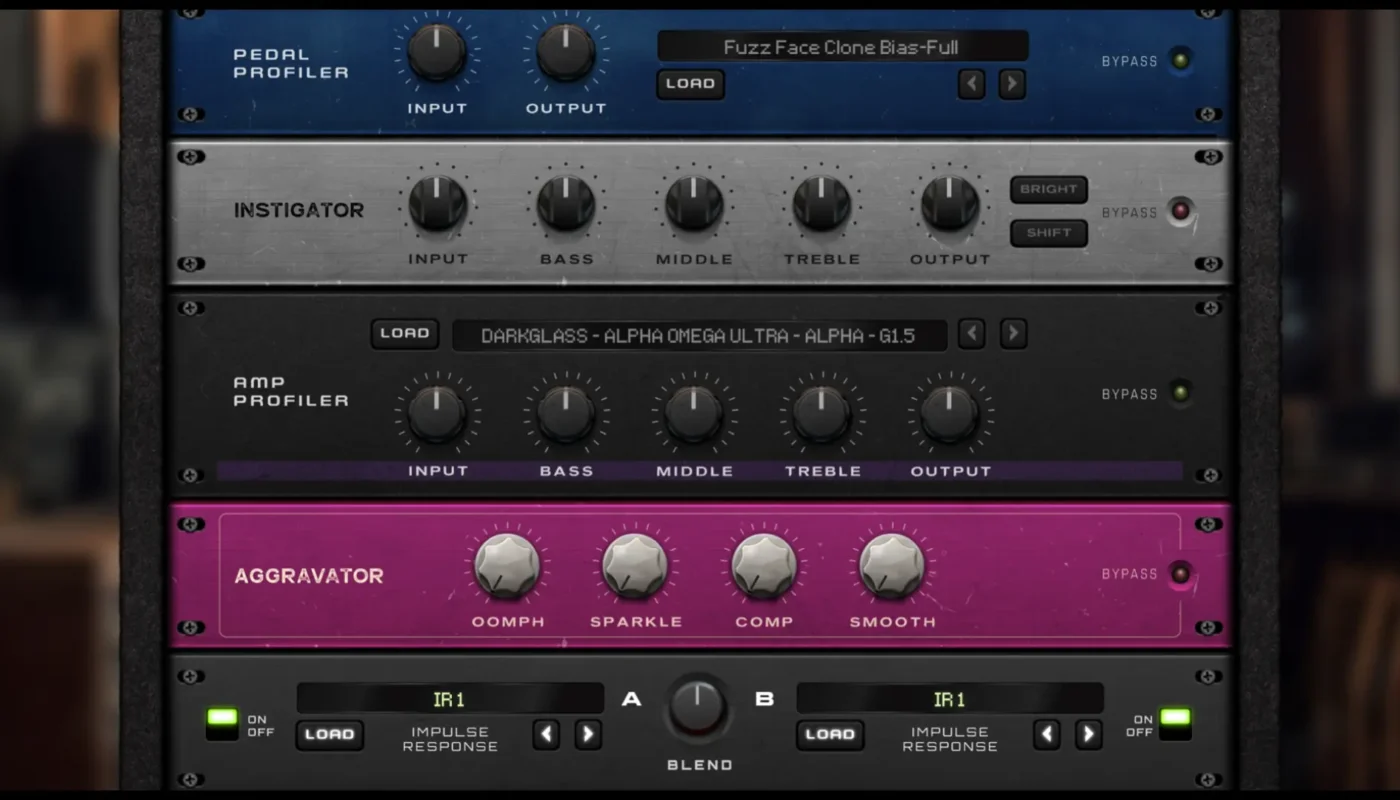The height and width of the screenshot is (800, 1400).
Task: Click the Aggravator OOMPH knob
Action: tap(508, 567)
